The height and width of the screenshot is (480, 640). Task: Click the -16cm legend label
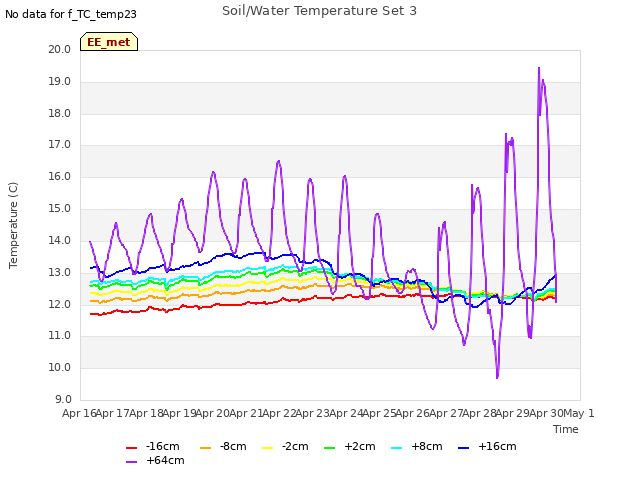[162, 447]
